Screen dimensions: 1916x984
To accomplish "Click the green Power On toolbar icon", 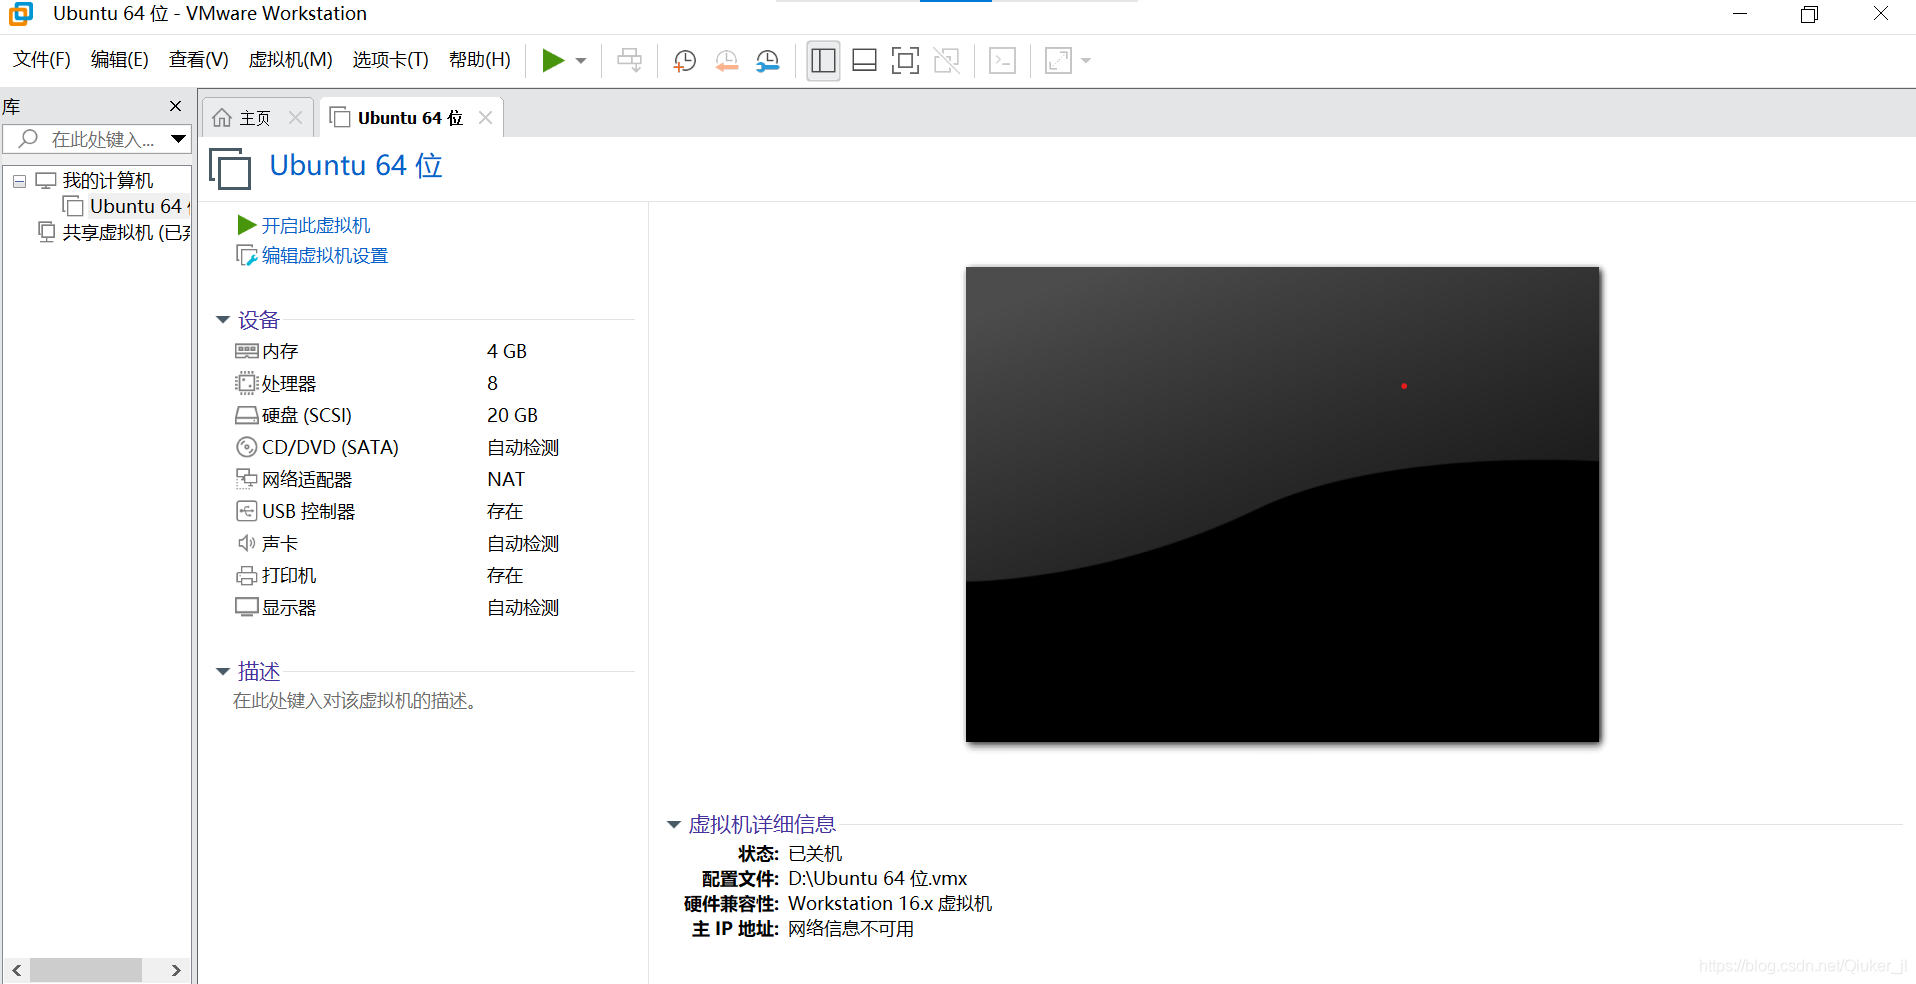I will (553, 61).
